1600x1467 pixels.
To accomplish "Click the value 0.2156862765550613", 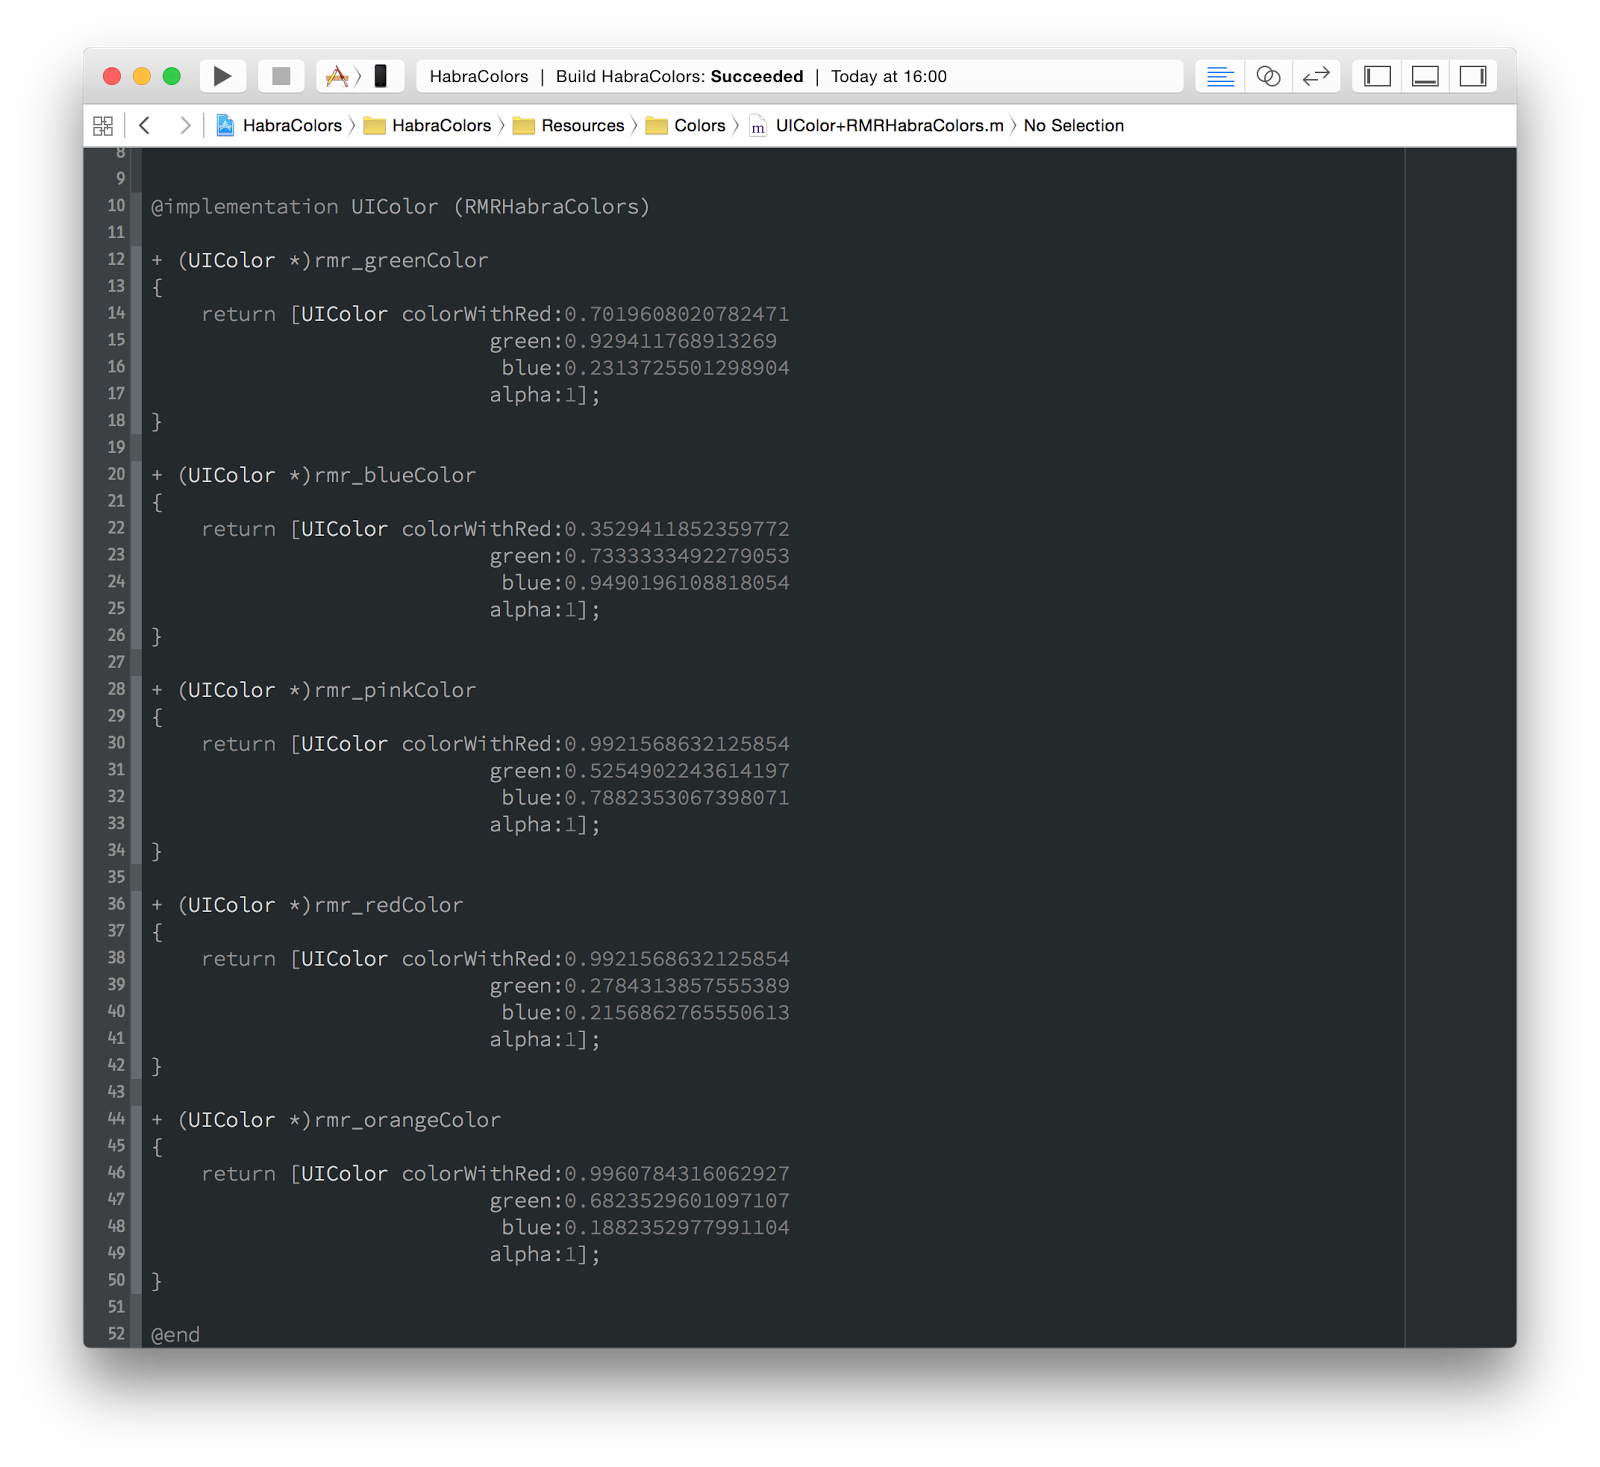I will [x=677, y=1013].
